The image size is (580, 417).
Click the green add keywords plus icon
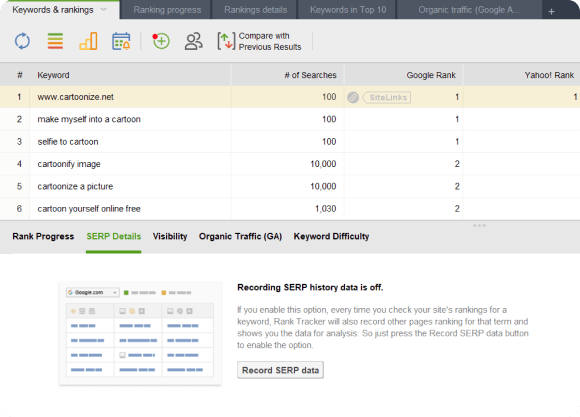click(161, 41)
